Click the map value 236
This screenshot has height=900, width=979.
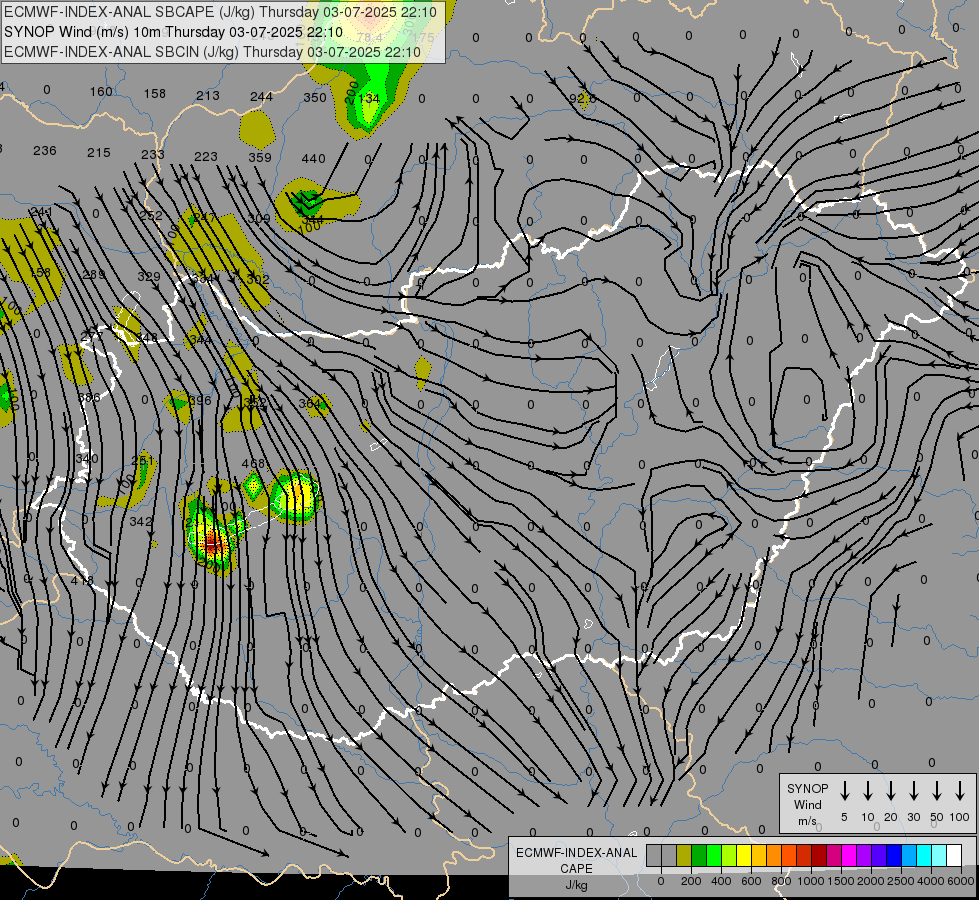45,151
